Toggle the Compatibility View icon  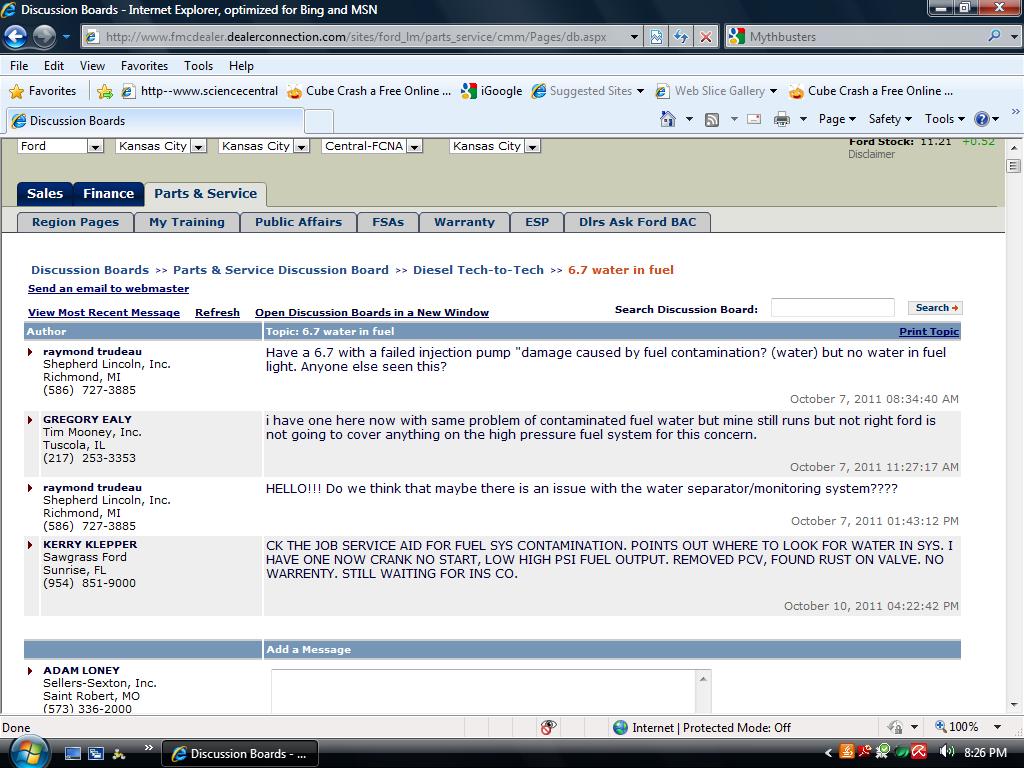[x=656, y=37]
